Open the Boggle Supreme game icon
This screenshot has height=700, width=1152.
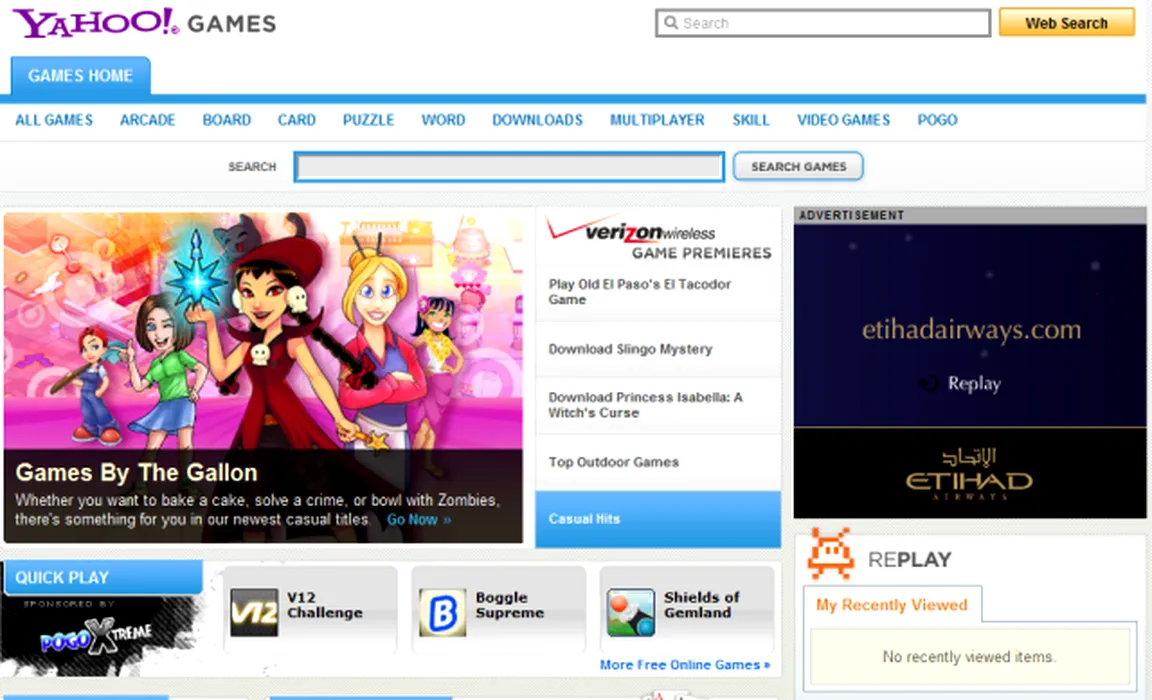tap(442, 612)
